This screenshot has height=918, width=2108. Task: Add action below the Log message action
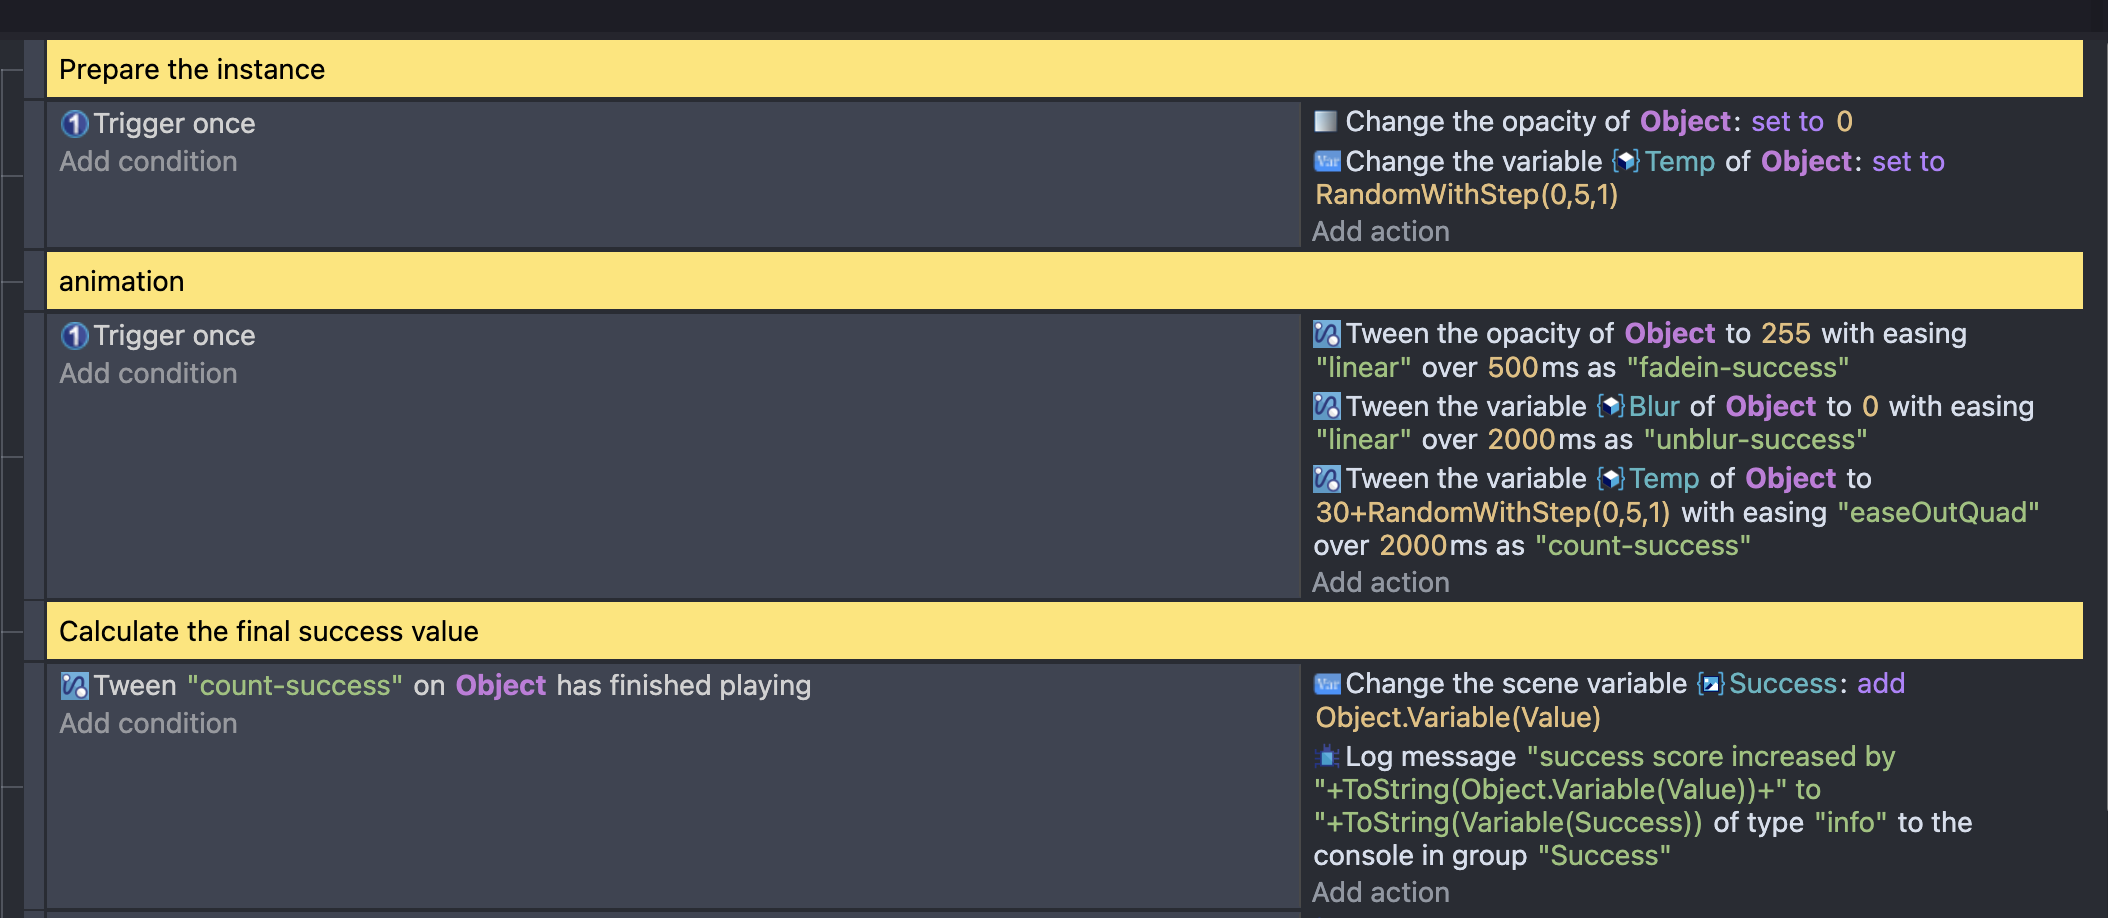click(1381, 893)
